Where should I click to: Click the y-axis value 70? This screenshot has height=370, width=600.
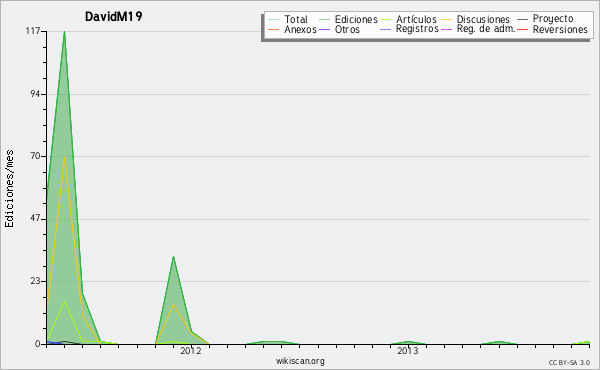[x=35, y=156]
